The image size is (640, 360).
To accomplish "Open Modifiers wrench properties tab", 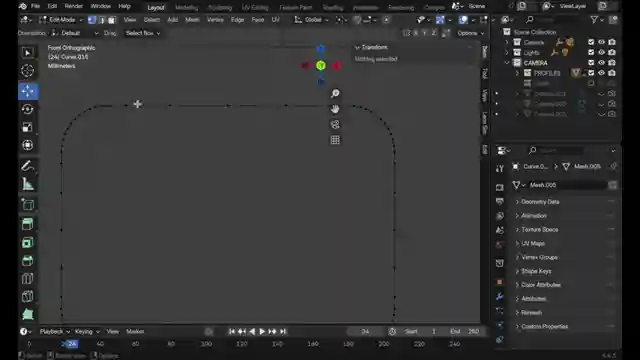I will click(x=500, y=297).
